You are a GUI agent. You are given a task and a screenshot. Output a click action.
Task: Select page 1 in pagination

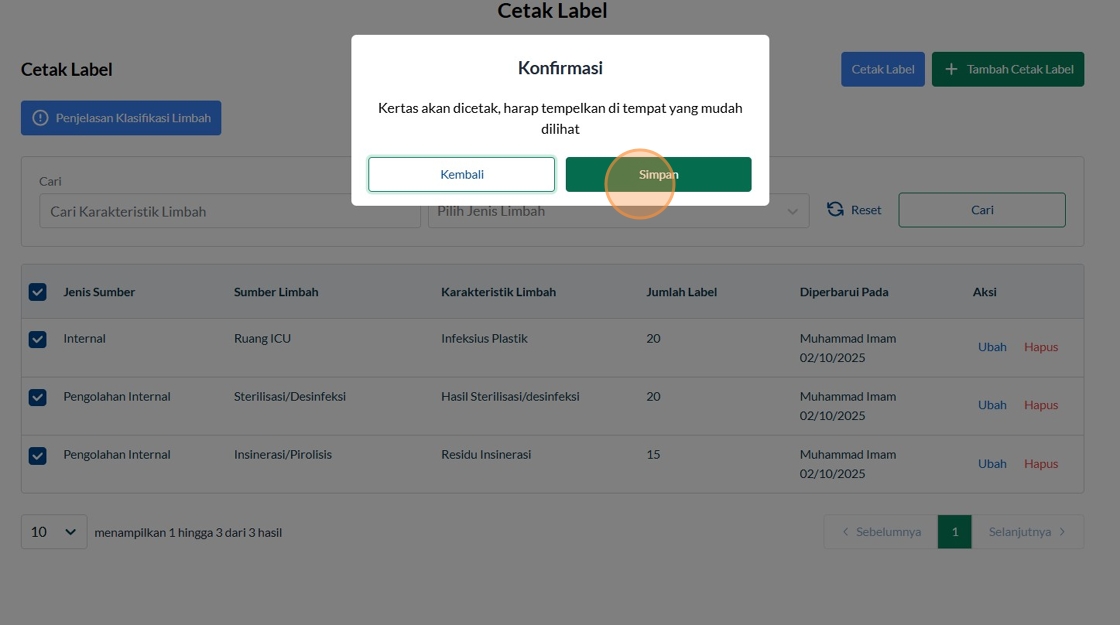click(x=955, y=532)
